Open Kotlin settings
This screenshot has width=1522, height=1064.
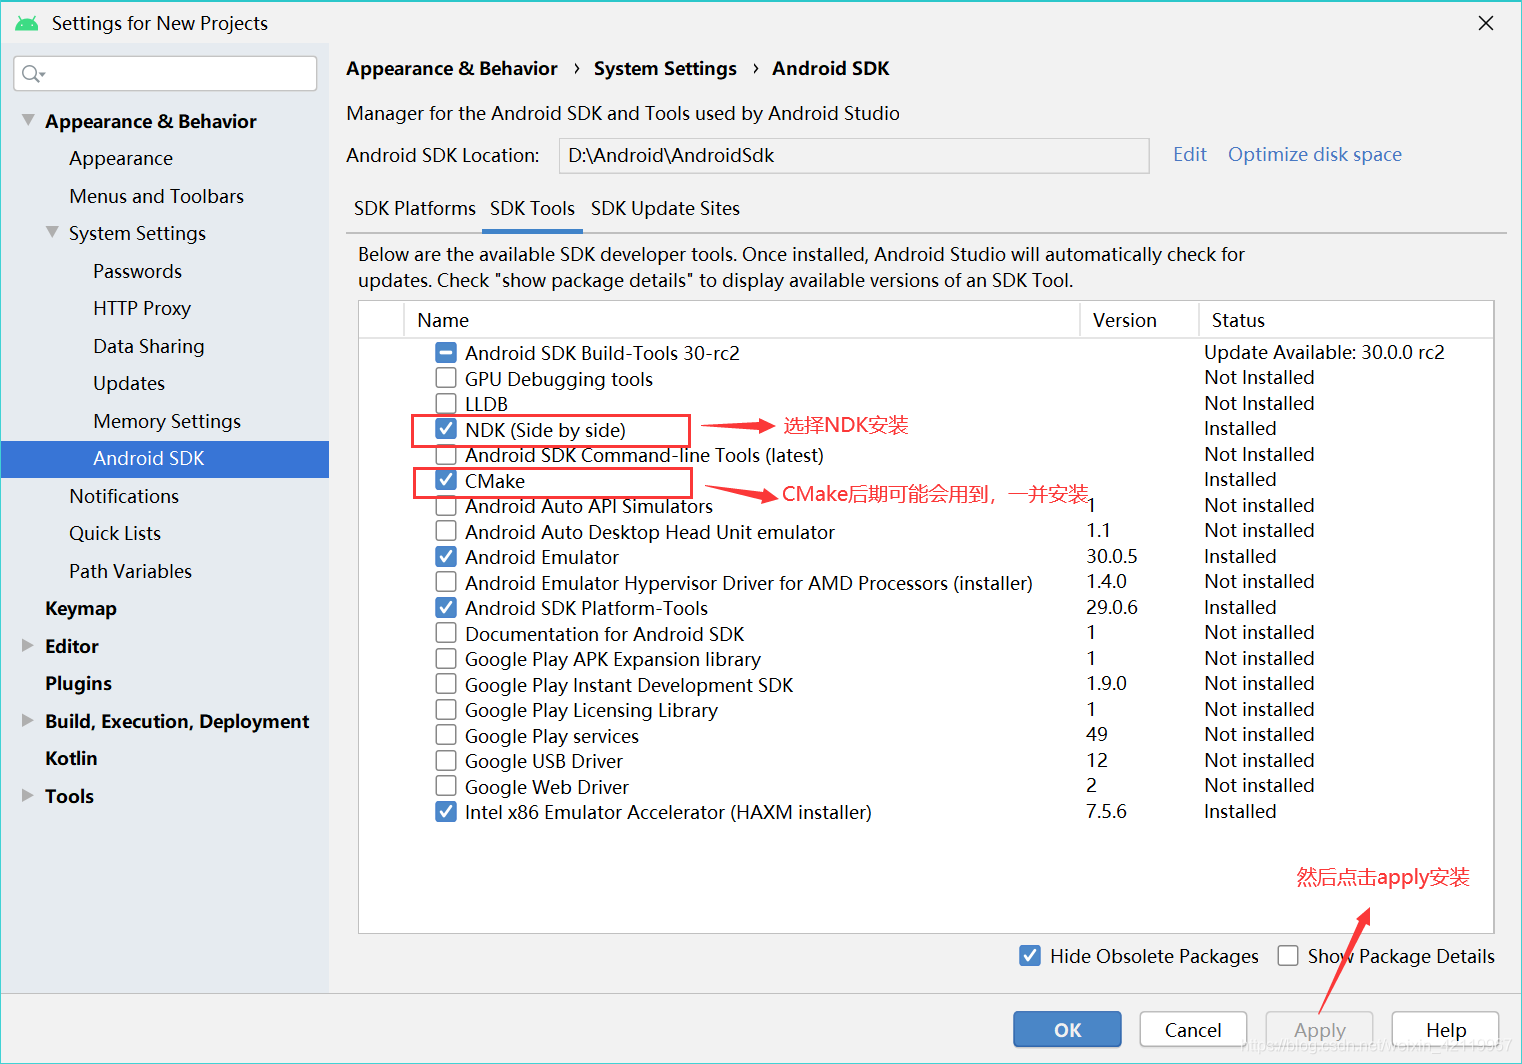click(71, 758)
